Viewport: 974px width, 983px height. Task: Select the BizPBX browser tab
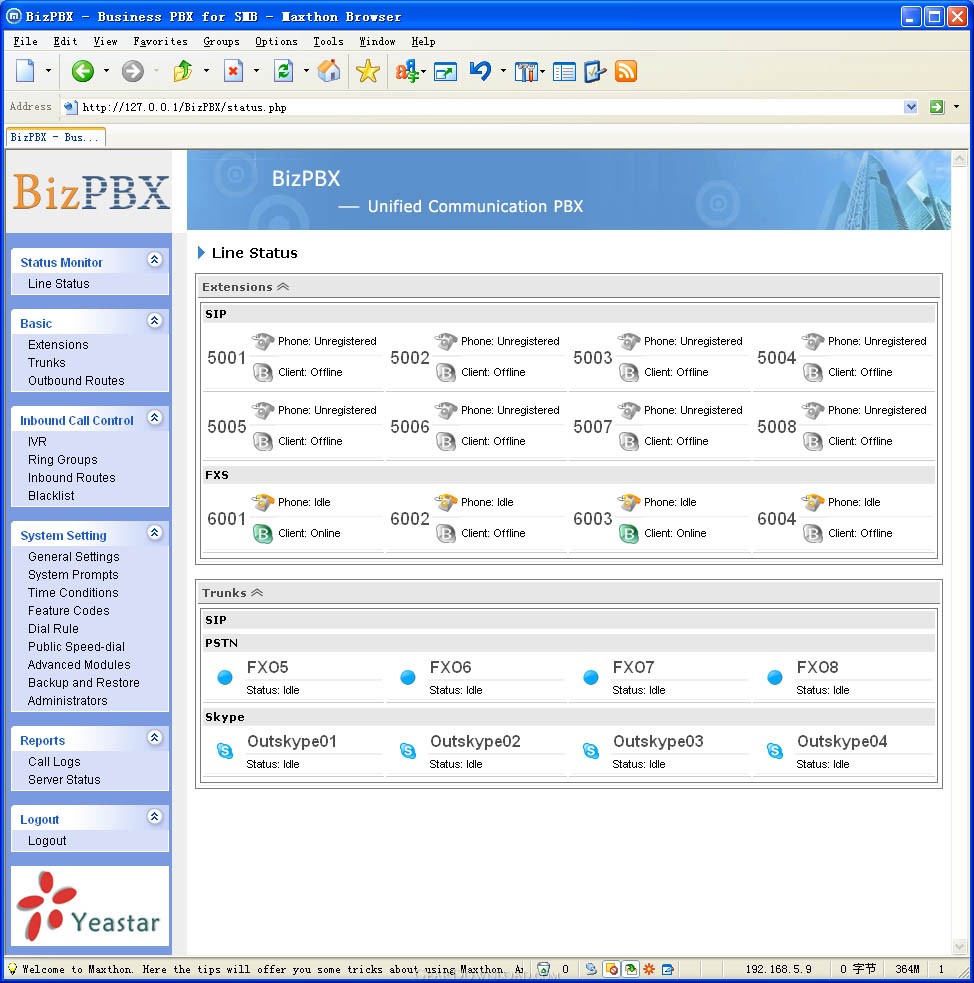click(x=56, y=137)
